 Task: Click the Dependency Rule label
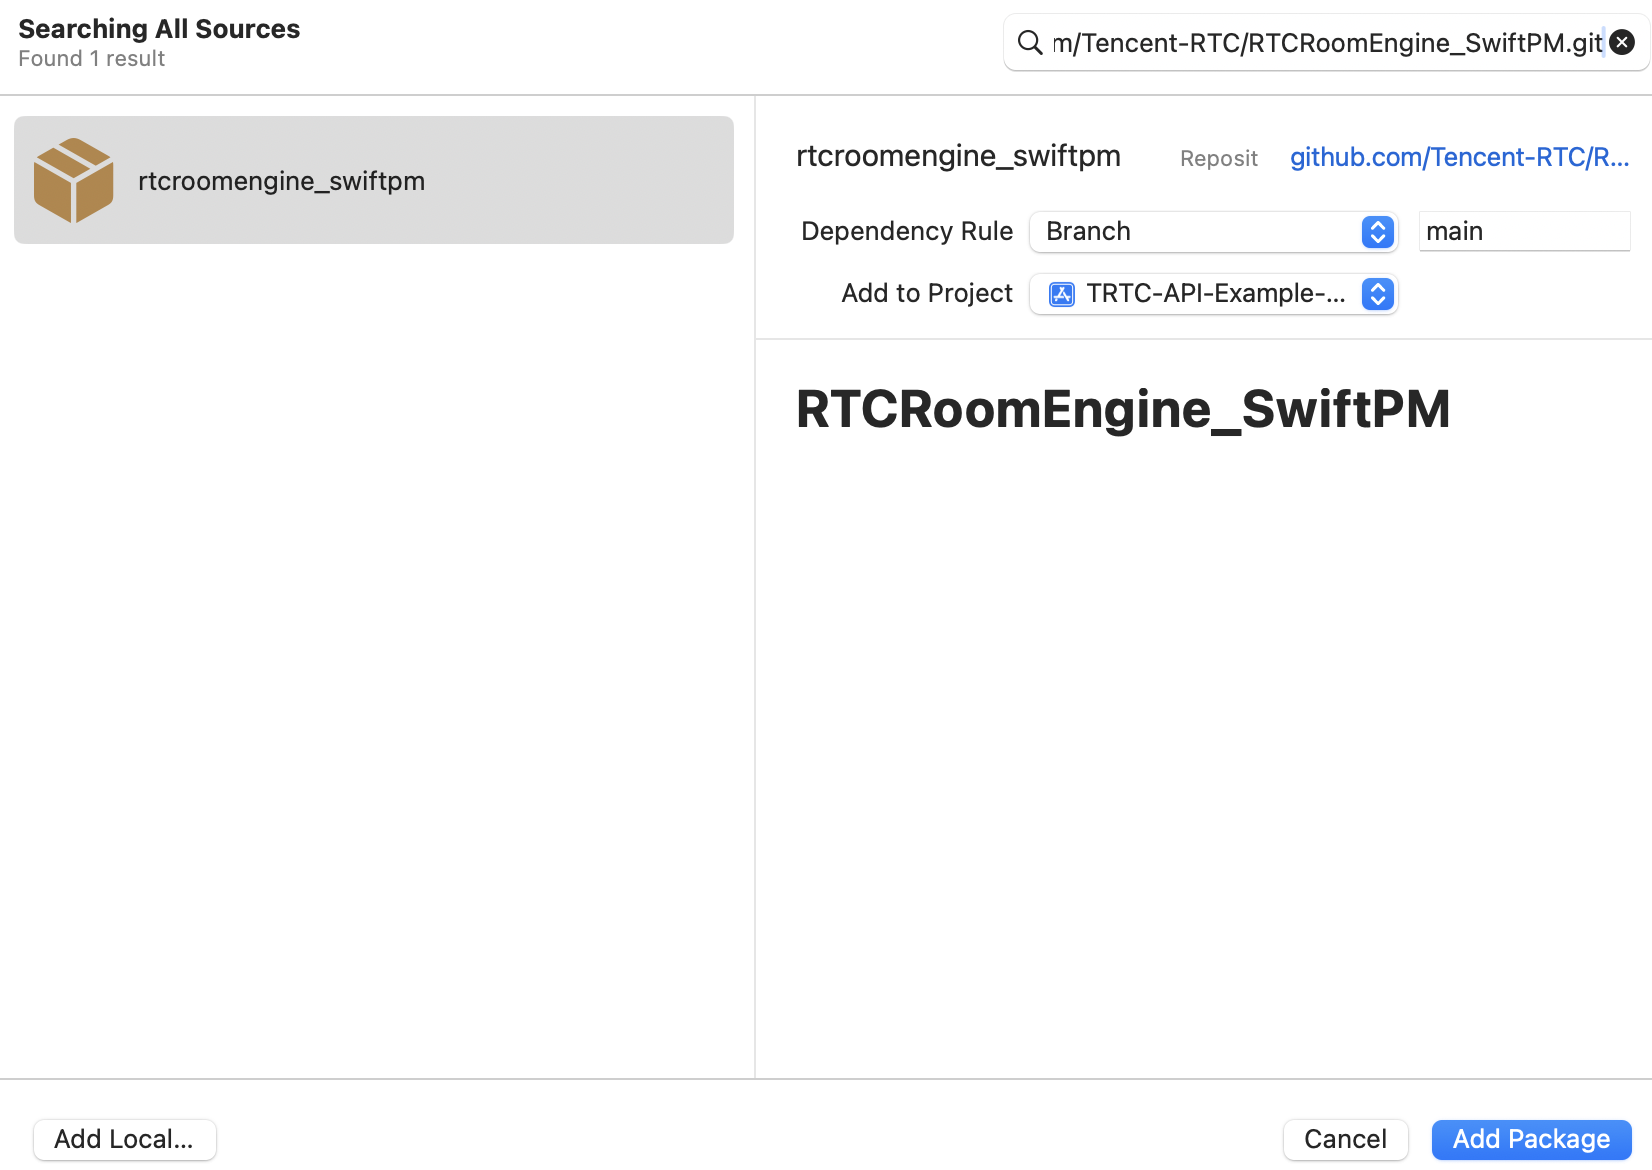906,232
